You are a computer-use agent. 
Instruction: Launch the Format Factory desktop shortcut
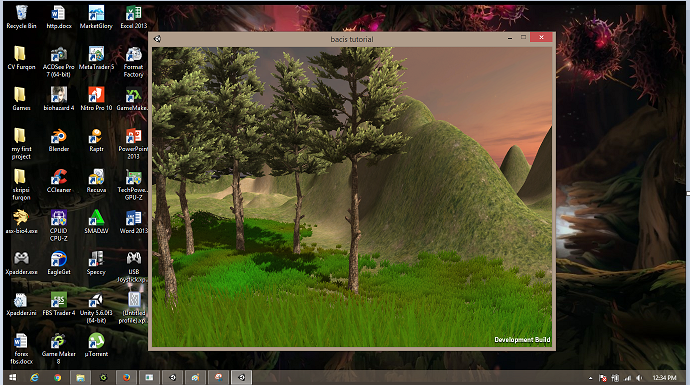click(x=133, y=62)
